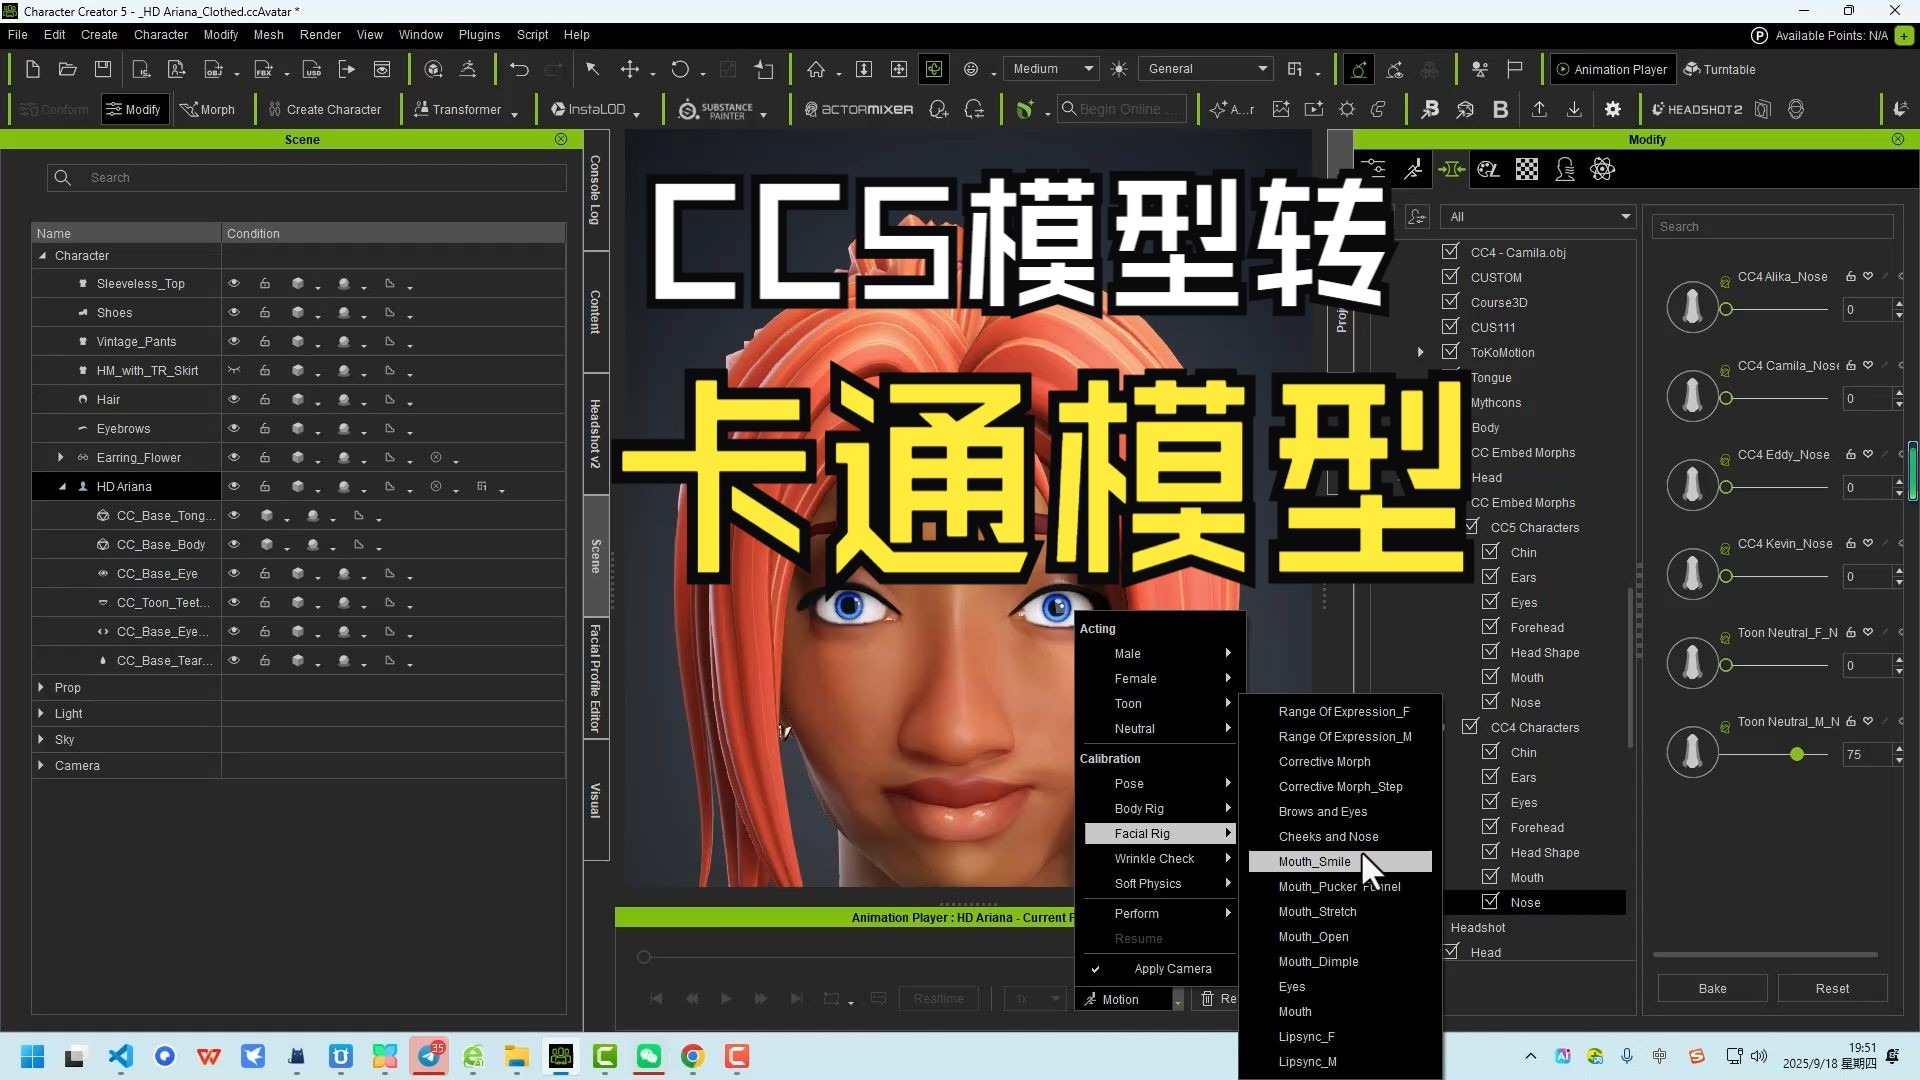Click the Open Project folder icon
1920x1080 pixels.
click(68, 69)
